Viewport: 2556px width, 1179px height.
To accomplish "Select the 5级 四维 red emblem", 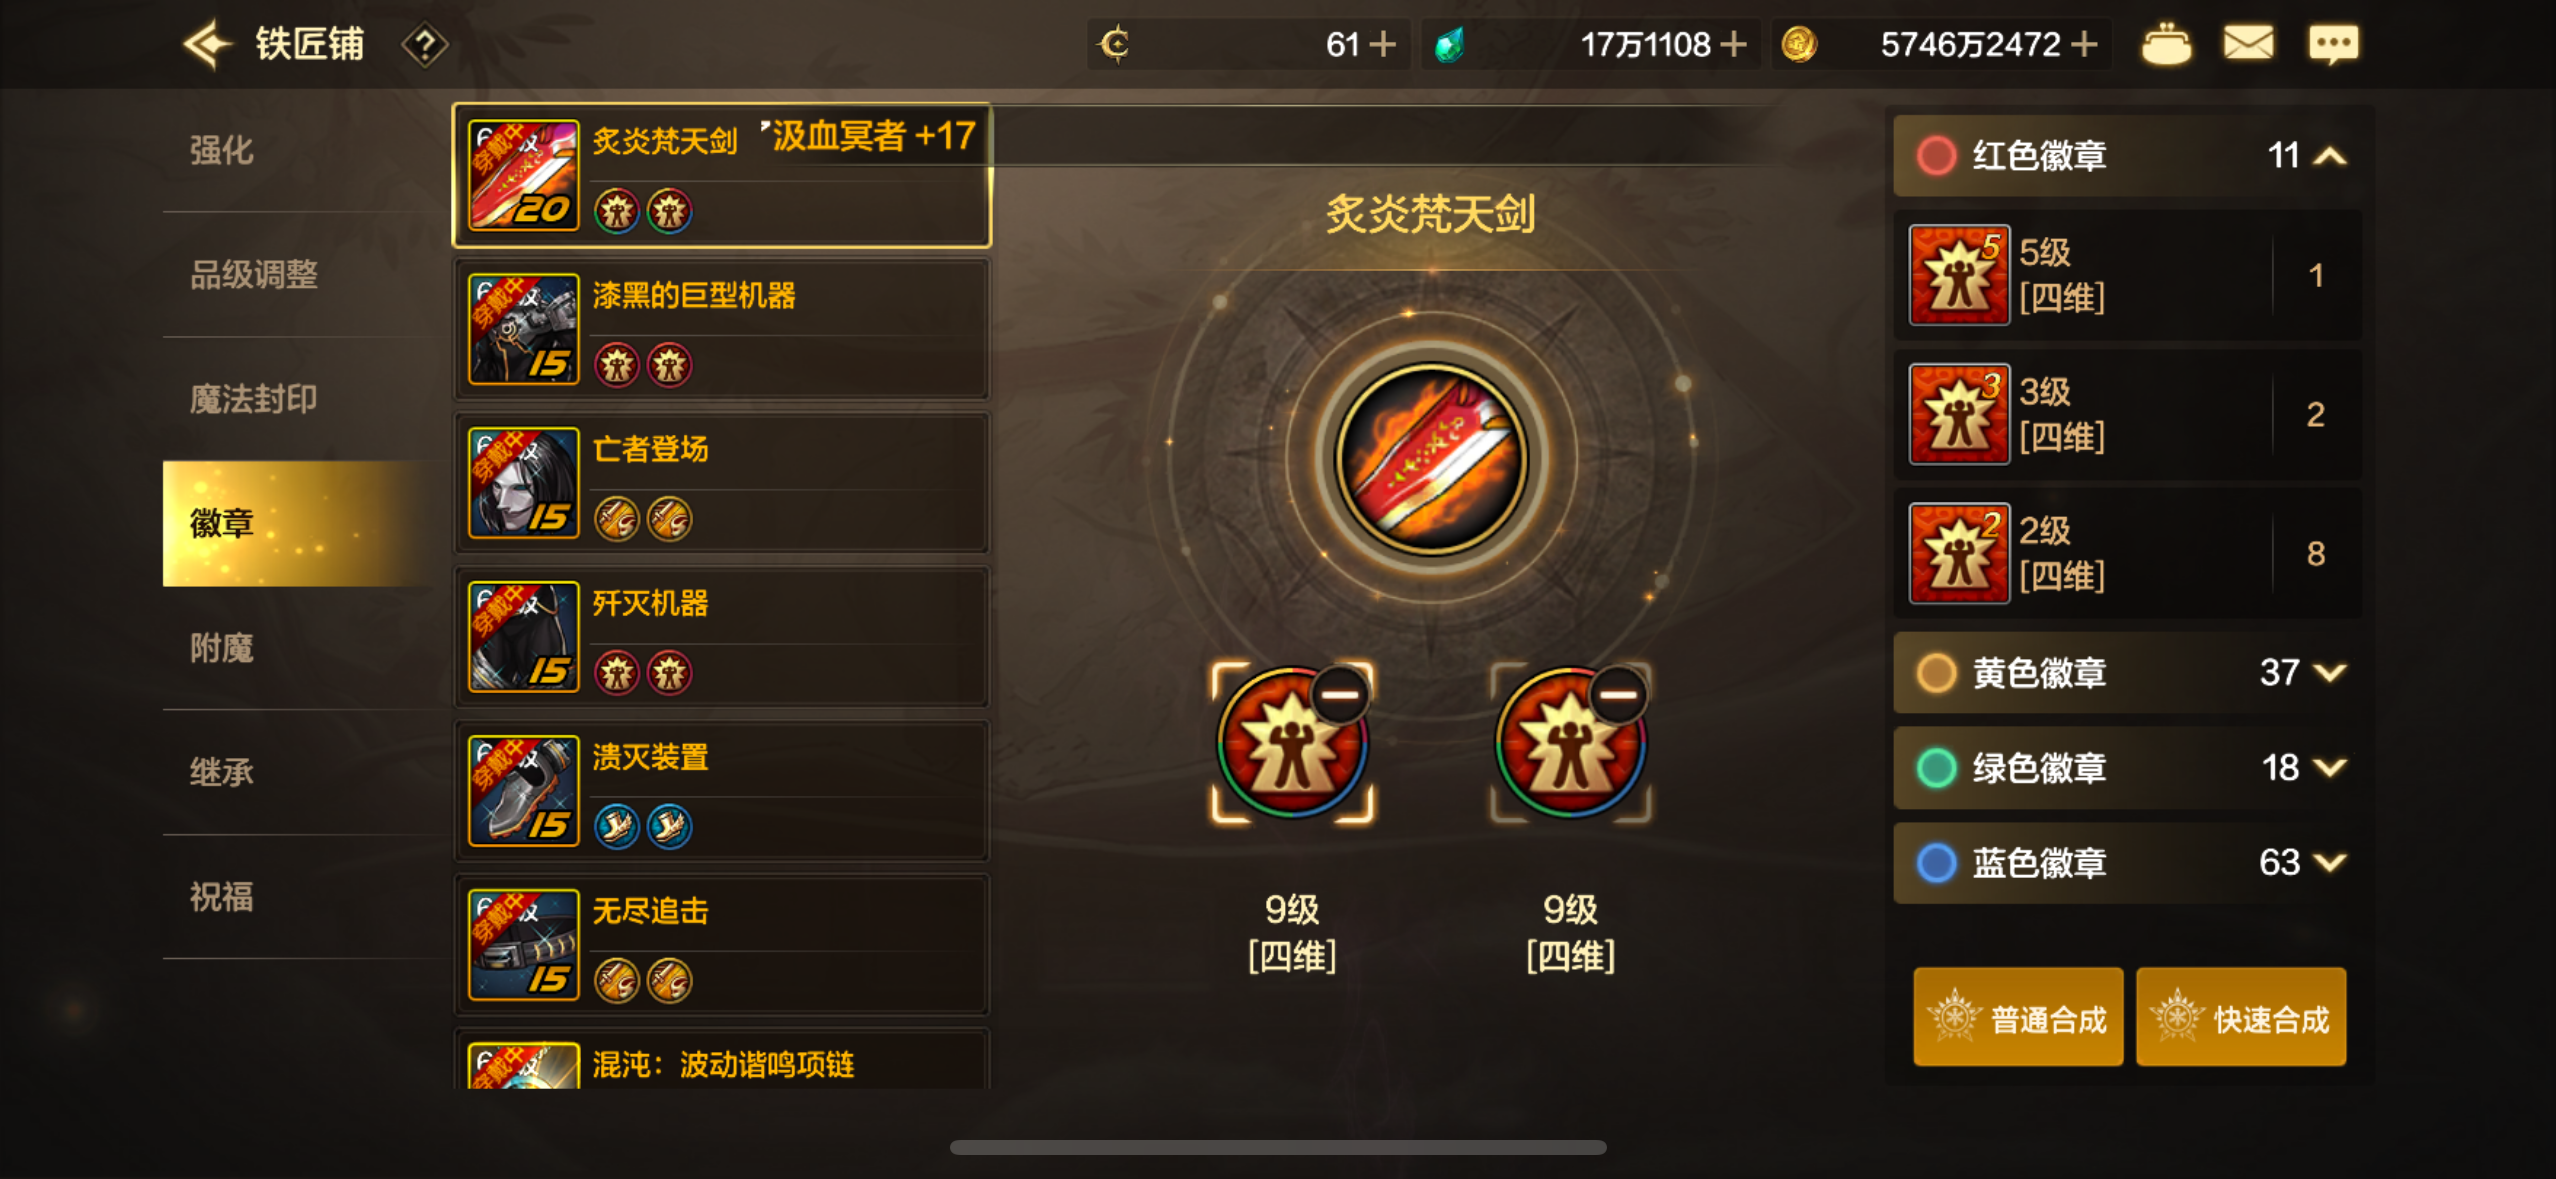I will point(2128,275).
